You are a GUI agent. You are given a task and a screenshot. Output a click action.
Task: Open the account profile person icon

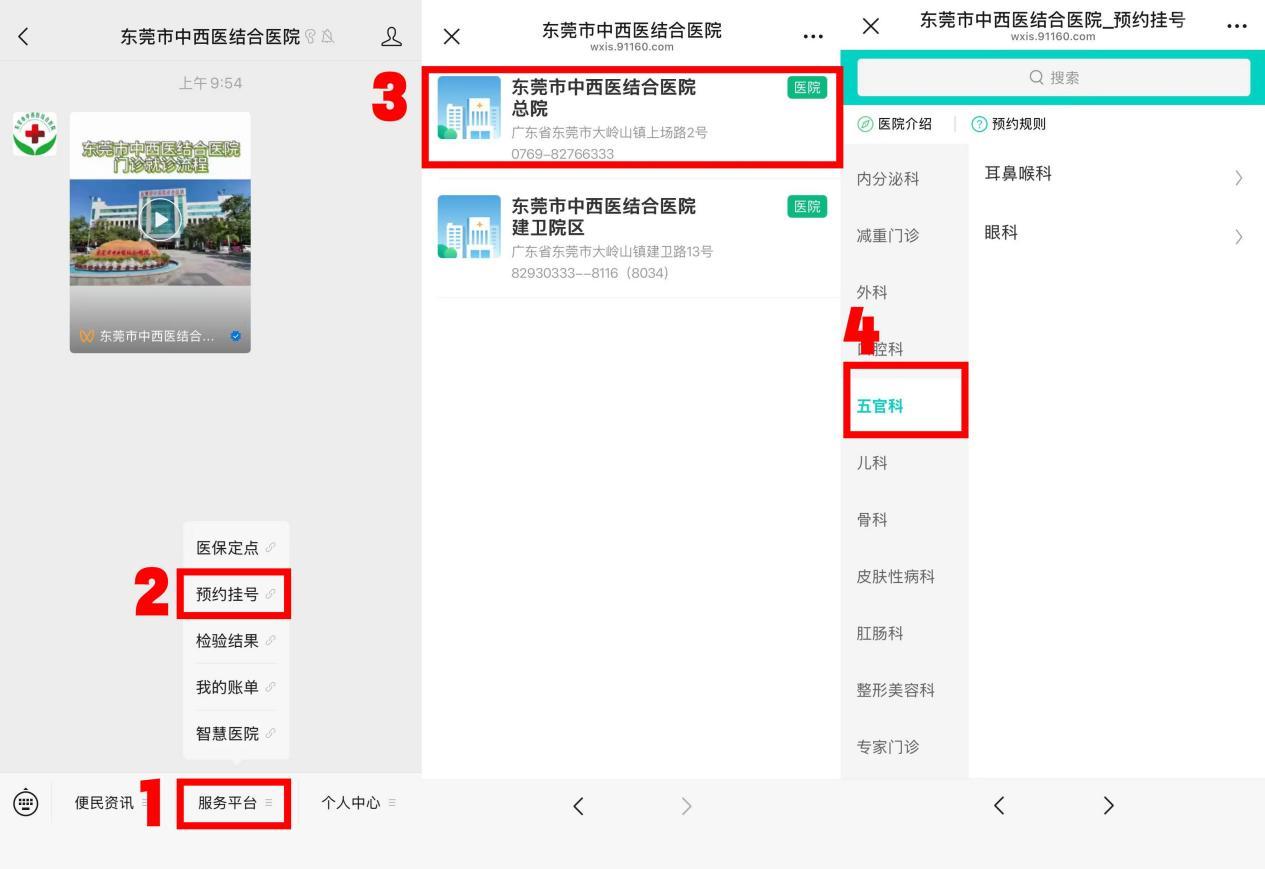click(391, 37)
